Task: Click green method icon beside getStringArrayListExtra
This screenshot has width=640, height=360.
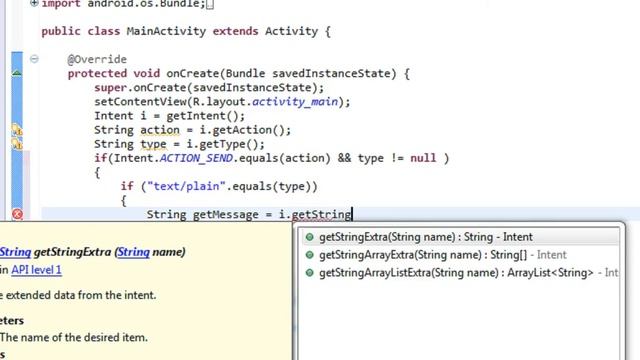Action: point(310,273)
